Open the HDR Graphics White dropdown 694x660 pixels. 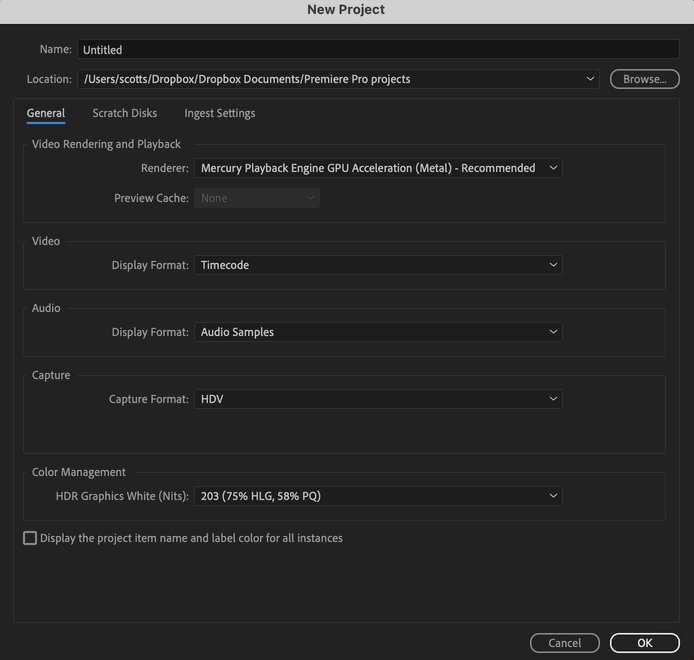click(x=378, y=496)
